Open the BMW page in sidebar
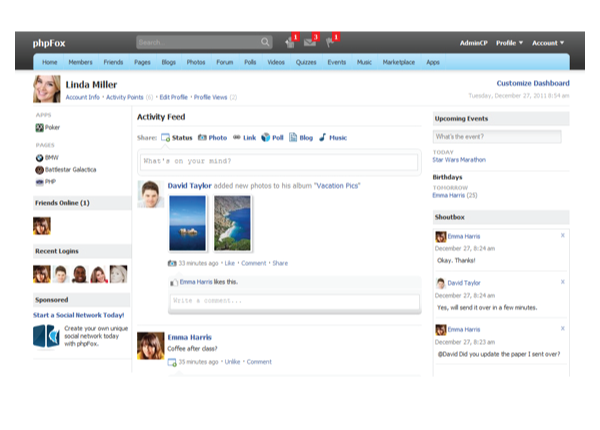 point(53,157)
